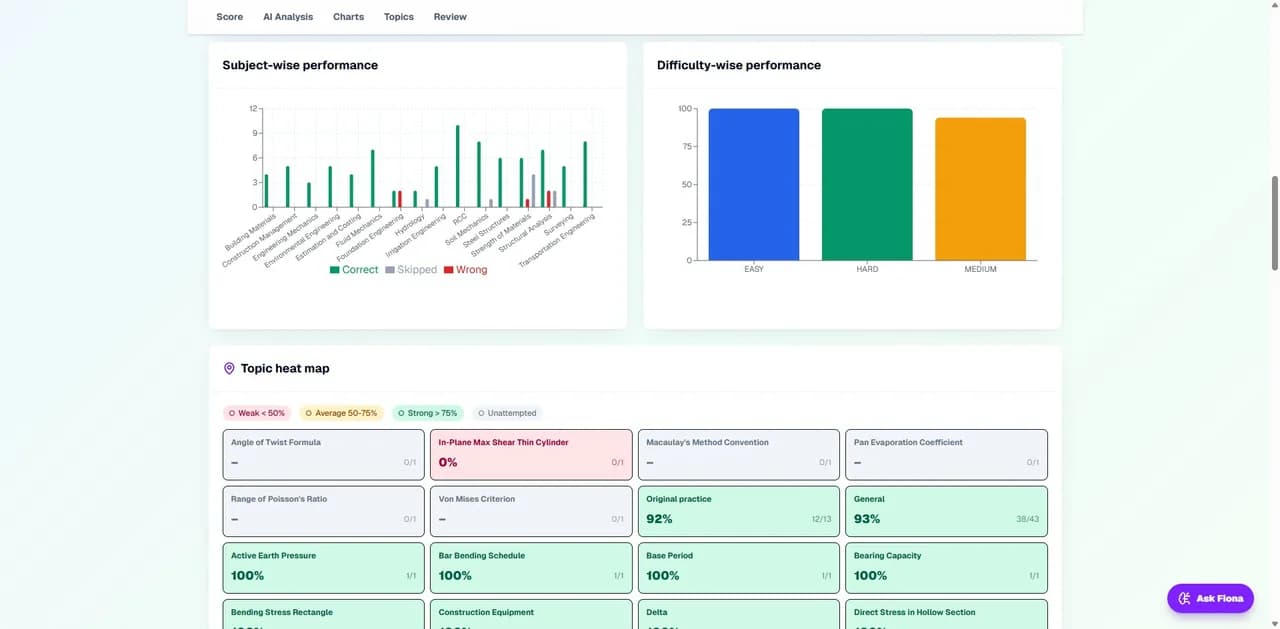Image resolution: width=1280 pixels, height=629 pixels.
Task: Open the Score tab
Action: click(x=229, y=17)
